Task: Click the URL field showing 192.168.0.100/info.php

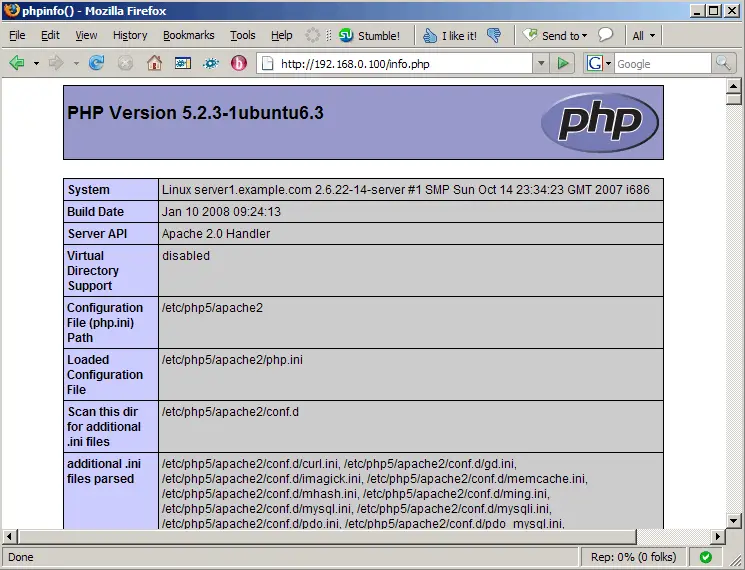Action: pyautogui.click(x=394, y=63)
